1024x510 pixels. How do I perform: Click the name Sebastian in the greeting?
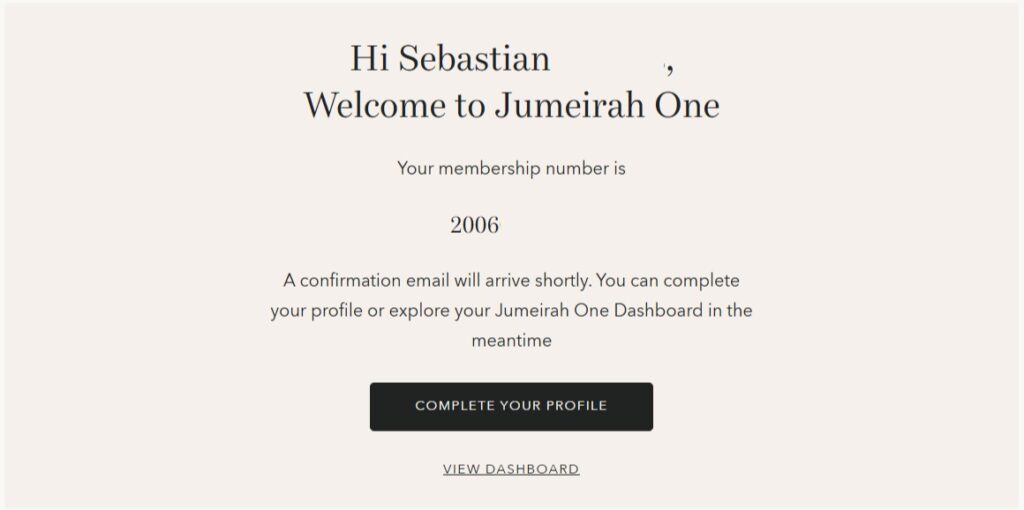coord(474,59)
